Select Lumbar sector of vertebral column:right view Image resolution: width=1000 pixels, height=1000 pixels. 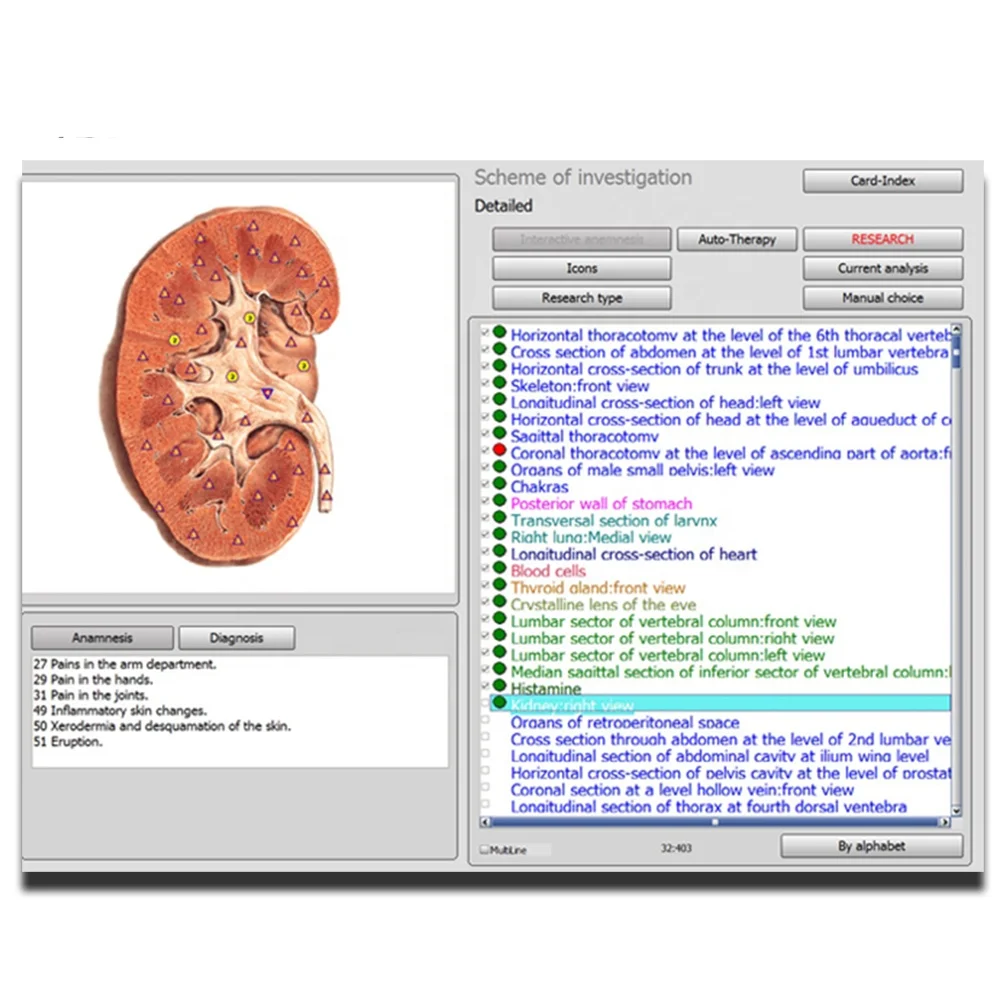click(672, 638)
